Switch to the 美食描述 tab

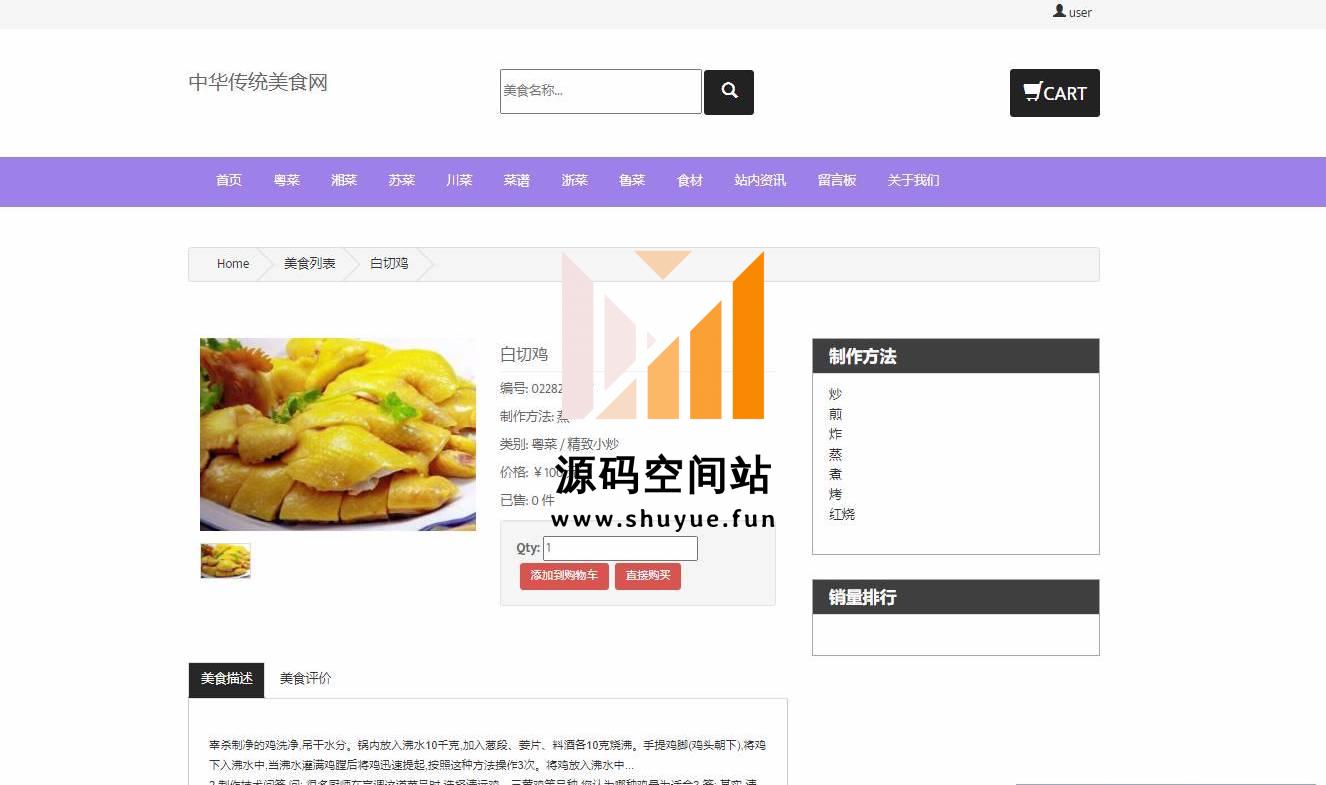[x=226, y=679]
